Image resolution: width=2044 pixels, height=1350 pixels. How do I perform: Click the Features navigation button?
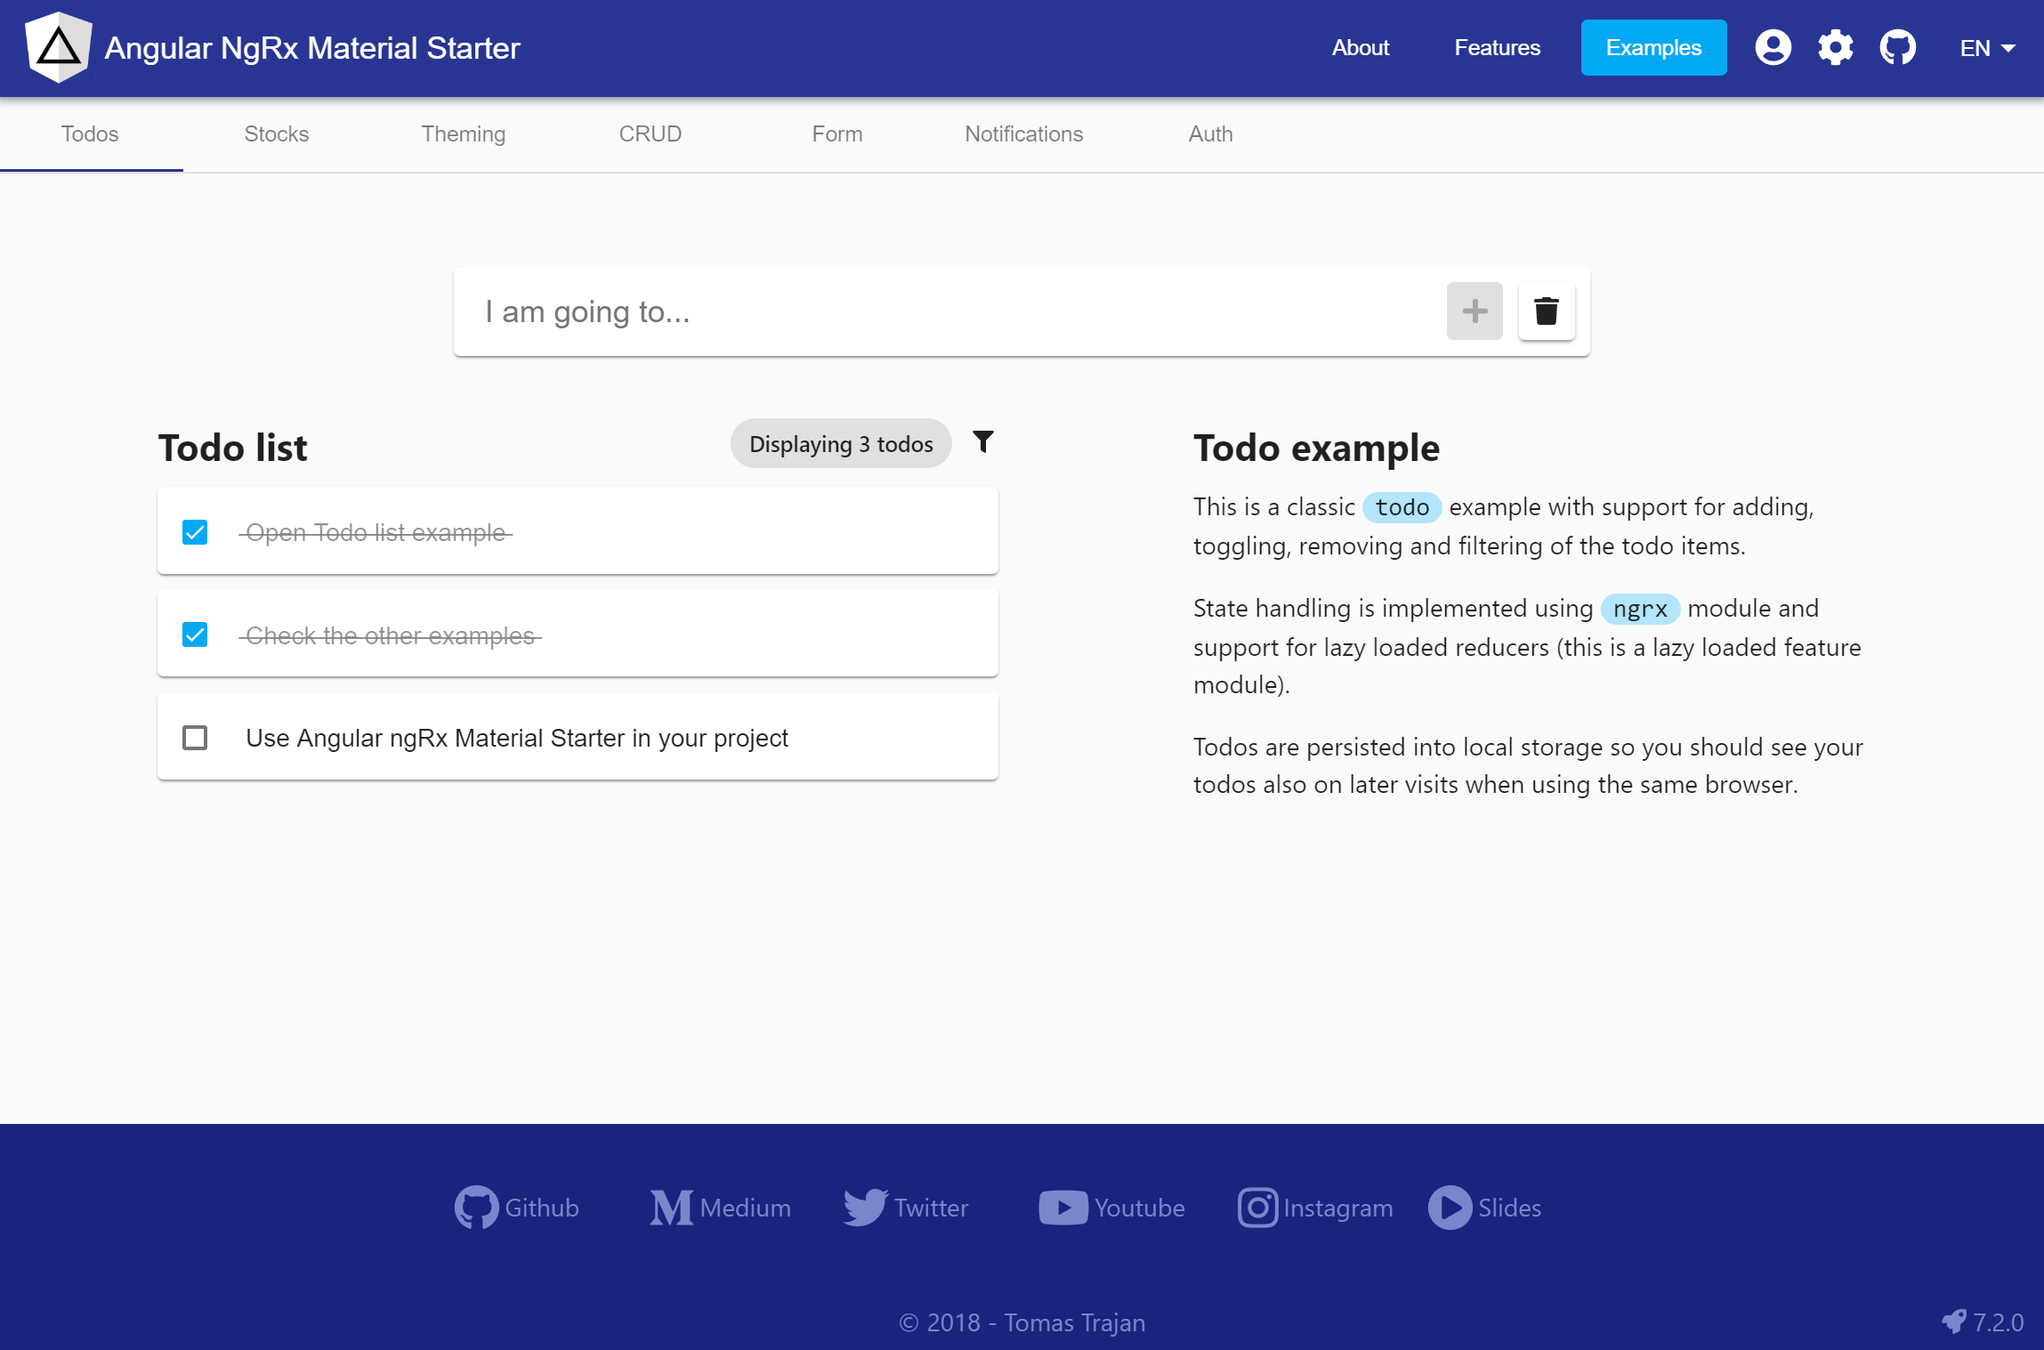coord(1497,47)
